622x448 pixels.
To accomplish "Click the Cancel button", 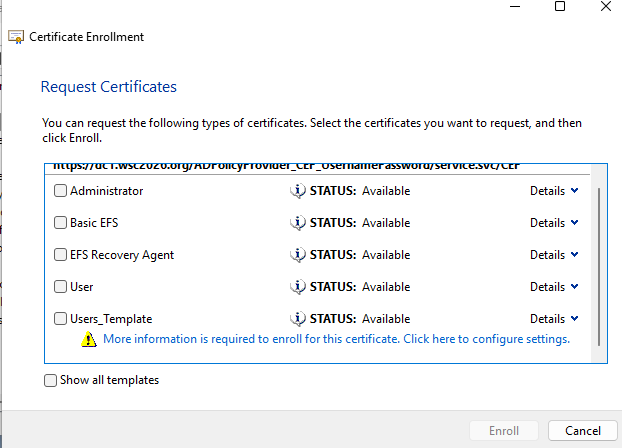I will coord(583,431).
